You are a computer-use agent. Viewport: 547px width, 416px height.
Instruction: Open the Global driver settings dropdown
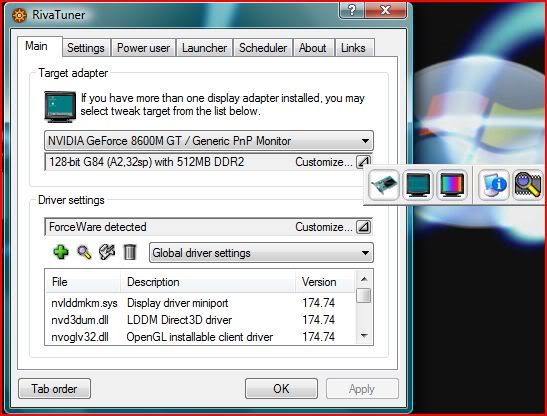pyautogui.click(x=261, y=253)
